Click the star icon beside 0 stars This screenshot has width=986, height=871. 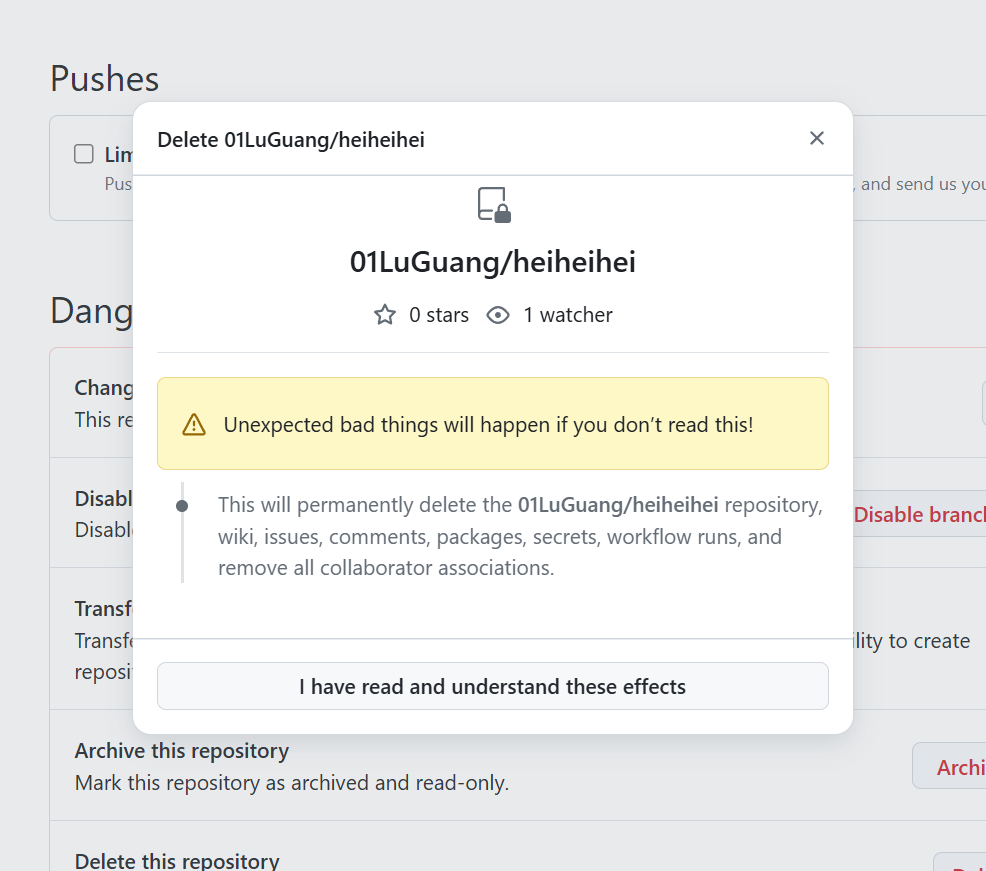(x=385, y=314)
